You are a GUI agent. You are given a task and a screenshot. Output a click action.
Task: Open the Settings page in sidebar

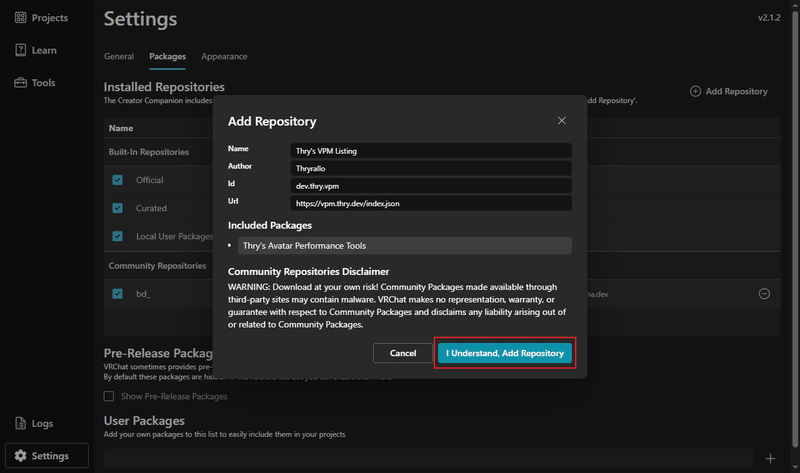point(46,456)
